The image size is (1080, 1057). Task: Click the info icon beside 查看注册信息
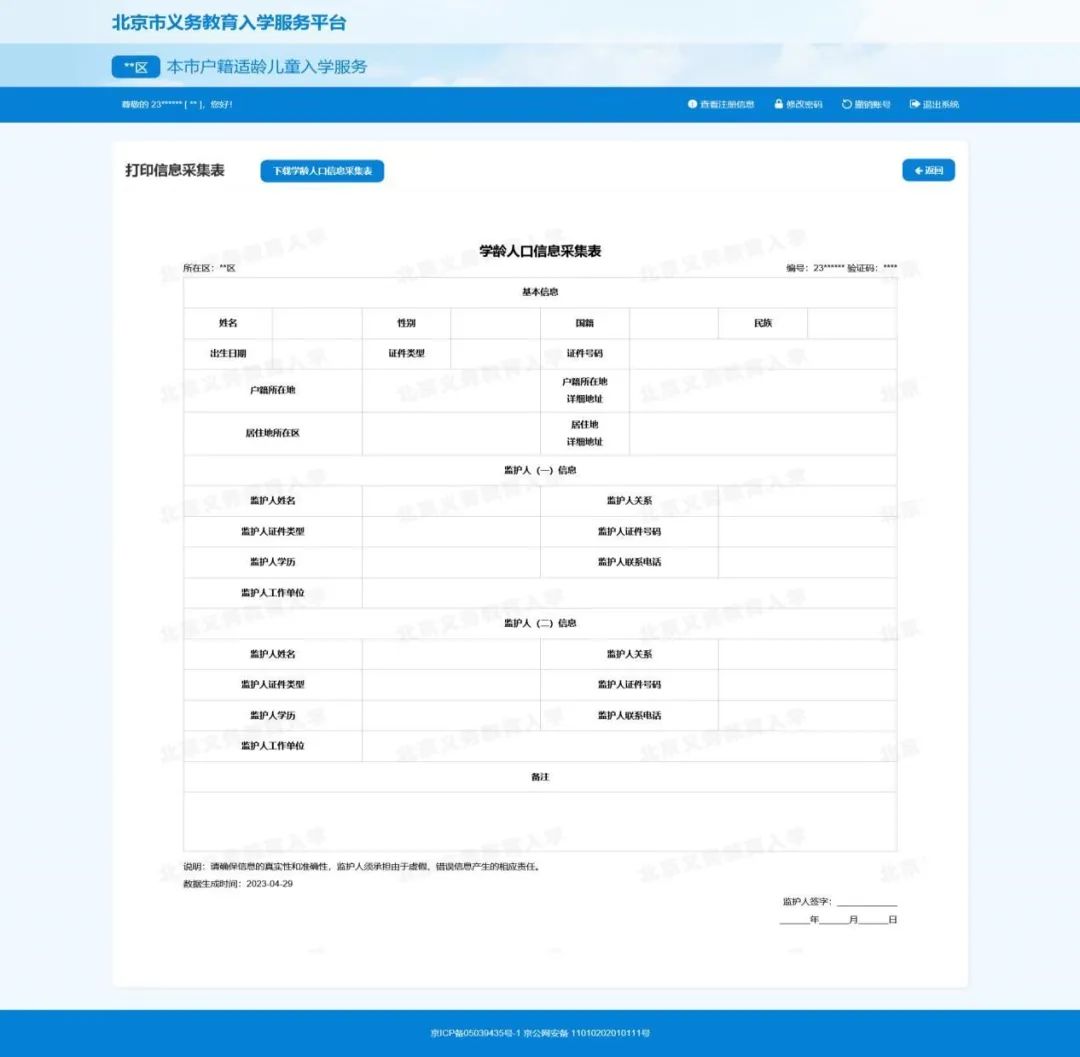(692, 104)
